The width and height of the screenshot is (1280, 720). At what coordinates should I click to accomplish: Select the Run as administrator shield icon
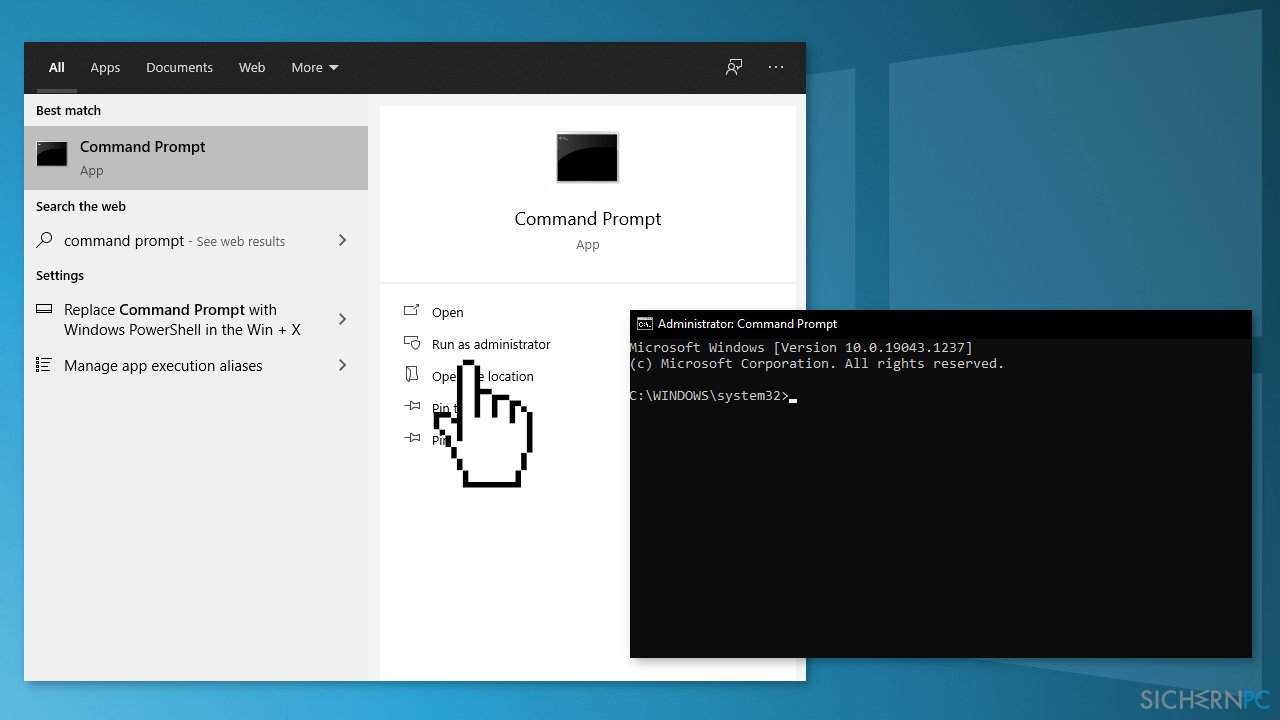(x=411, y=343)
